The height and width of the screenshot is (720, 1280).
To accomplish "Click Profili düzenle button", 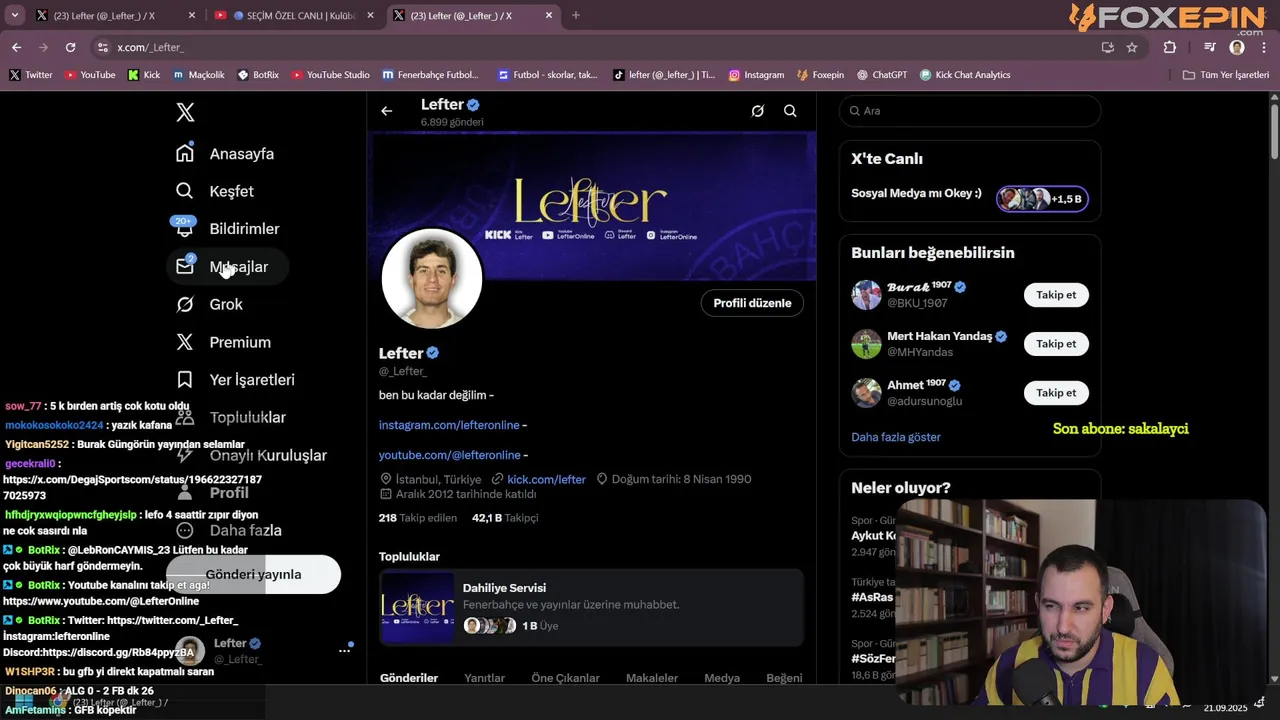I will 752,303.
